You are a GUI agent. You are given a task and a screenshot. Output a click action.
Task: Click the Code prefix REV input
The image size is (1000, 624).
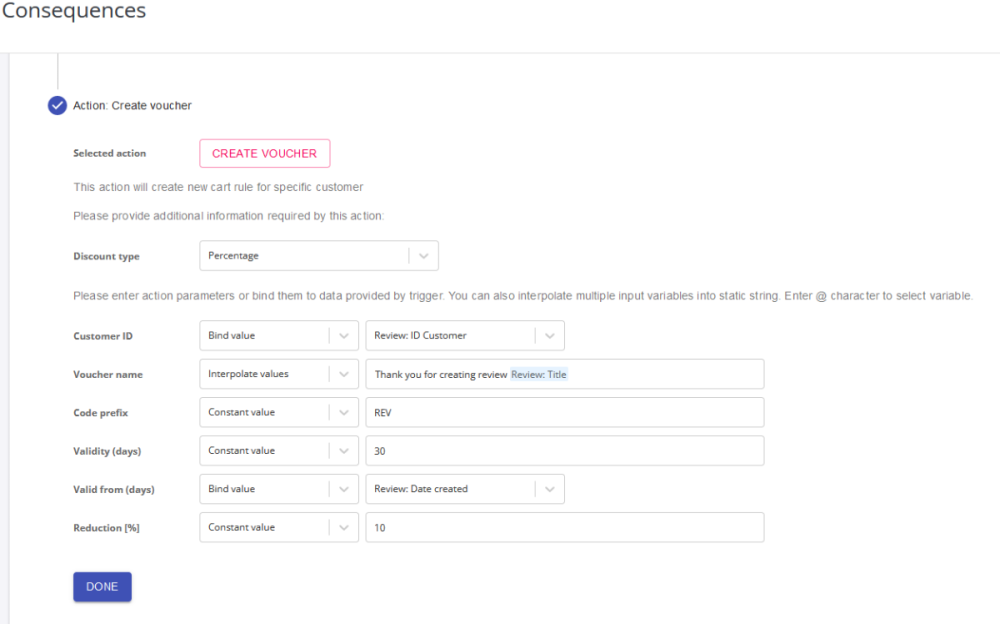point(564,412)
